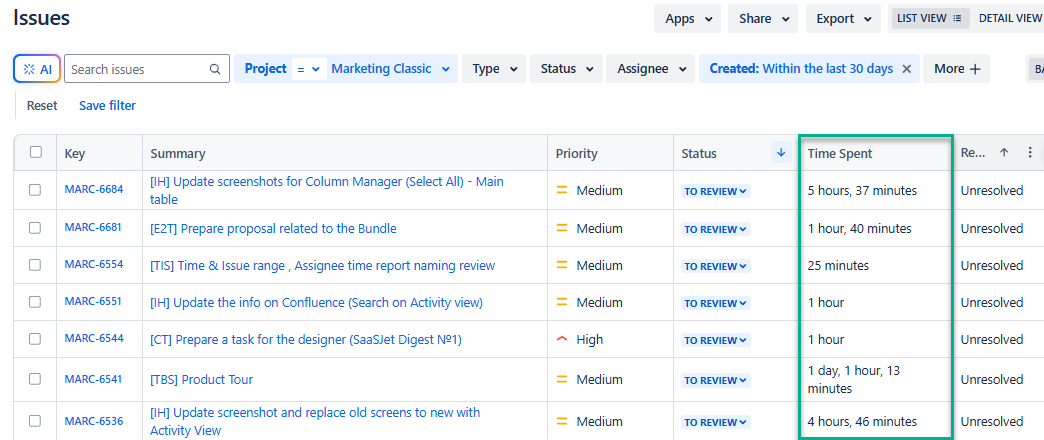Open the column options three-dot menu
The image size is (1044, 440).
(x=1030, y=152)
